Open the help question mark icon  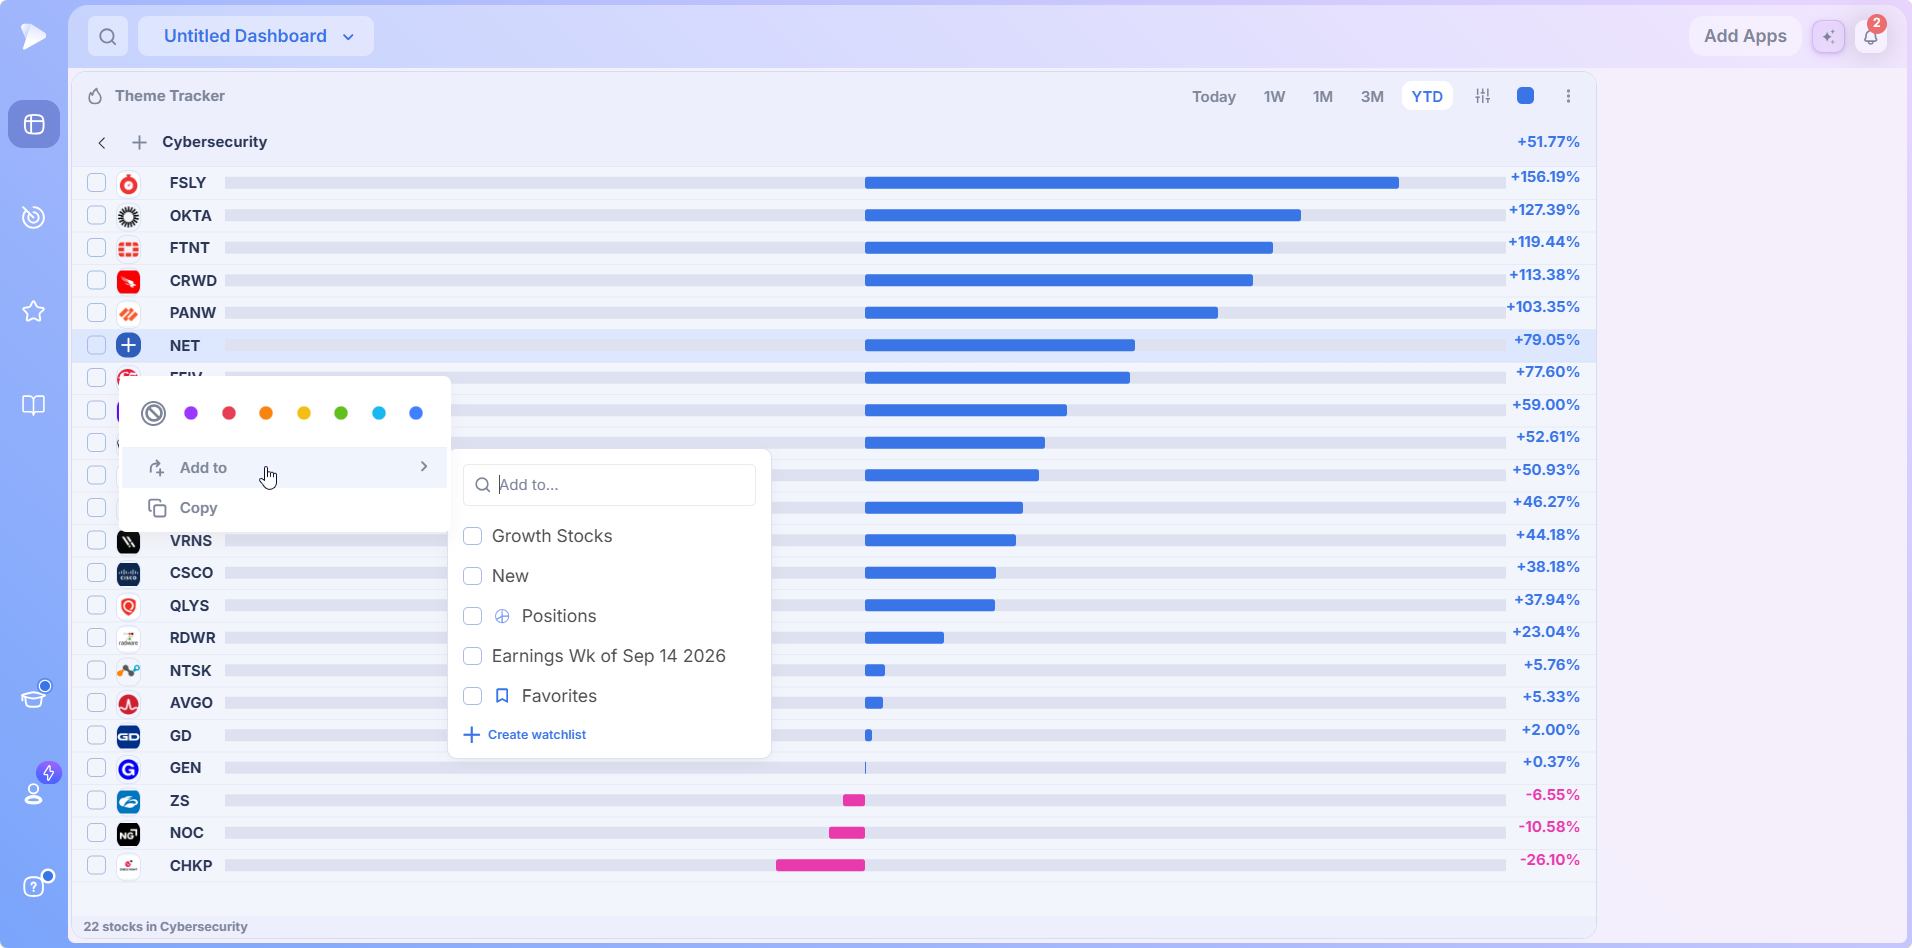[34, 886]
